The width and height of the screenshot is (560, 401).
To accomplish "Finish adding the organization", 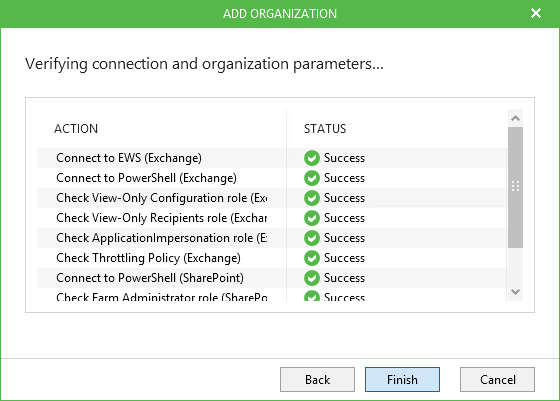I will (402, 380).
